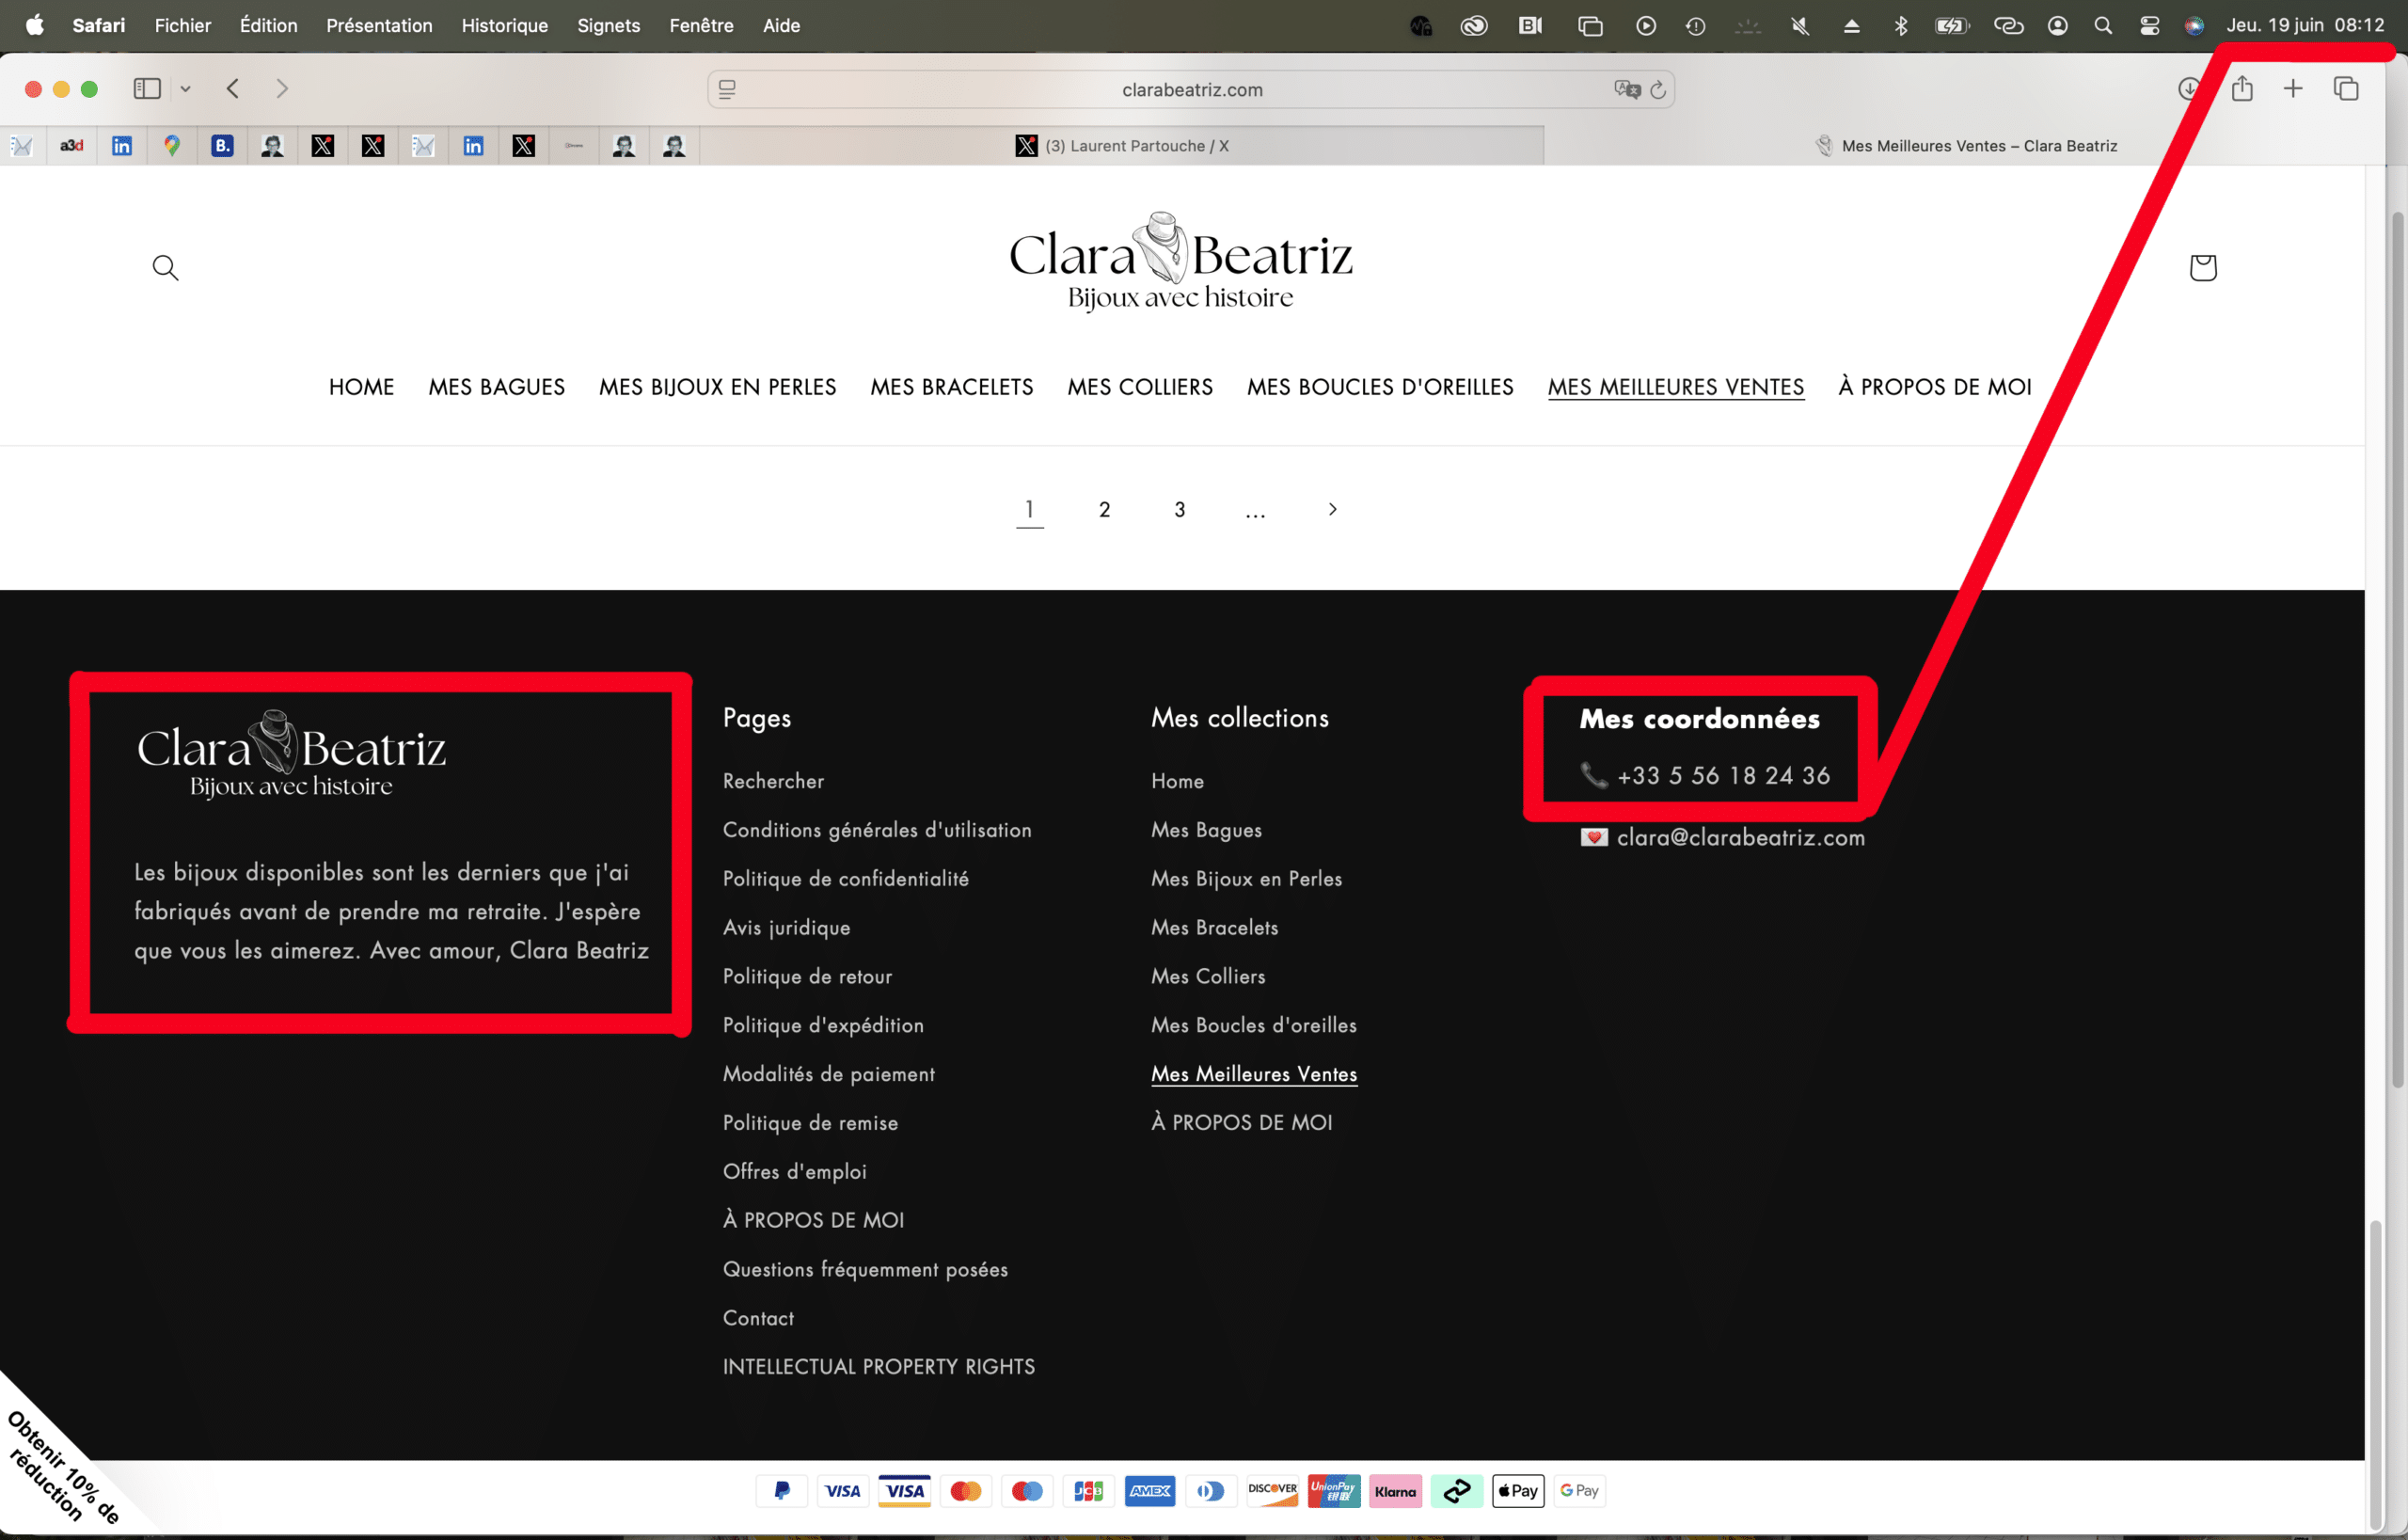Show the Safari downloads button
Image resolution: width=2408 pixels, height=1540 pixels.
(x=2188, y=89)
